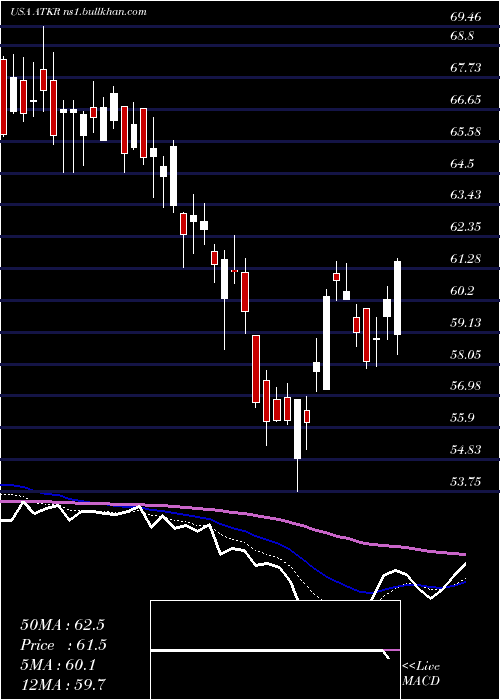This screenshot has width=500, height=700.
Task: Click the 61.28 price axis label
Action: [x=466, y=258]
